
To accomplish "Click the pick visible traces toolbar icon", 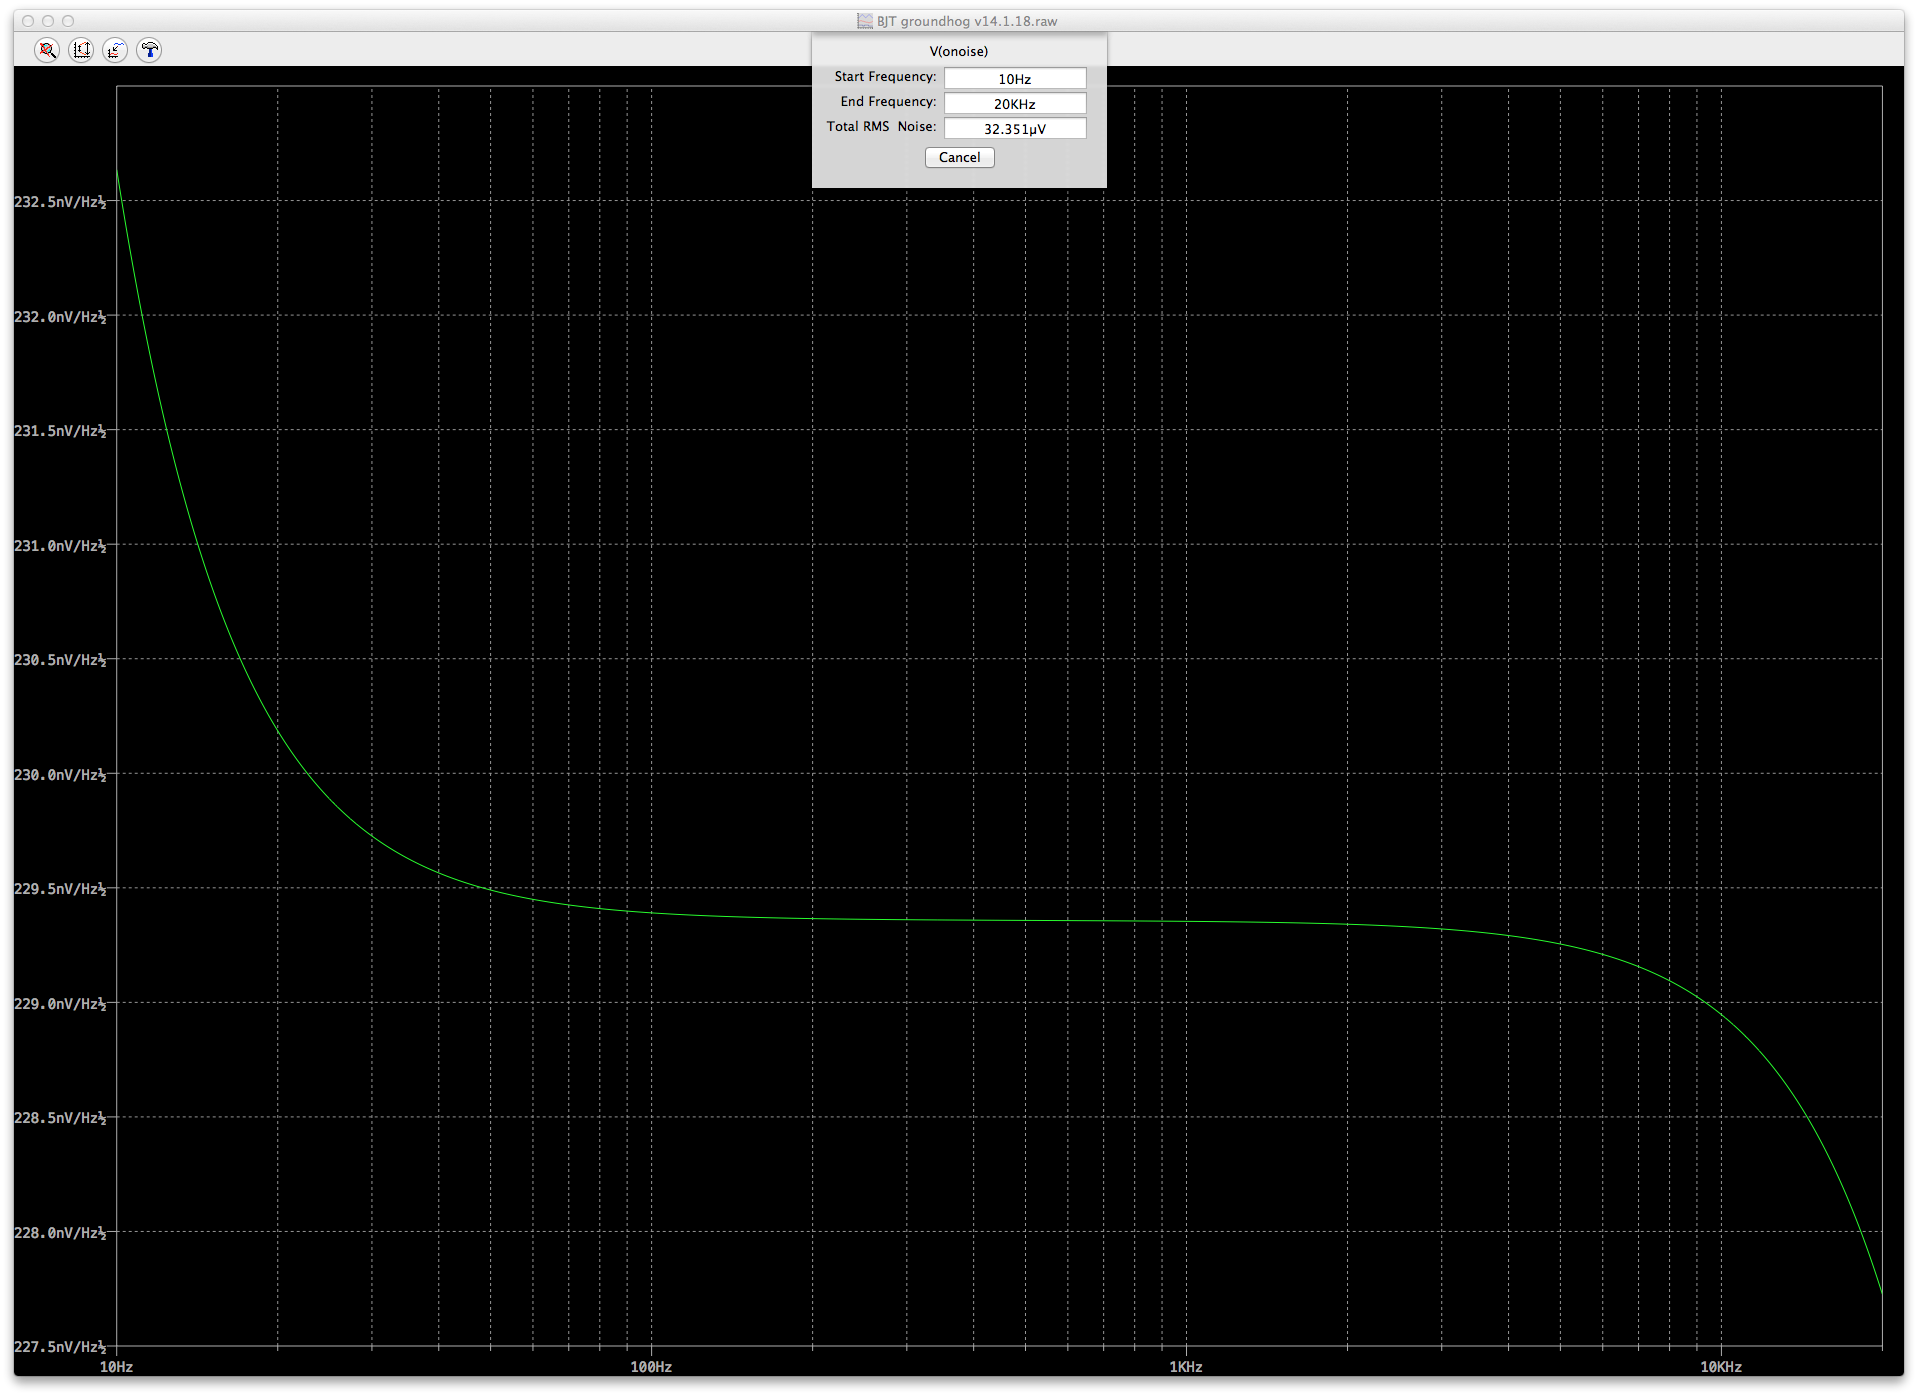I will click(115, 50).
